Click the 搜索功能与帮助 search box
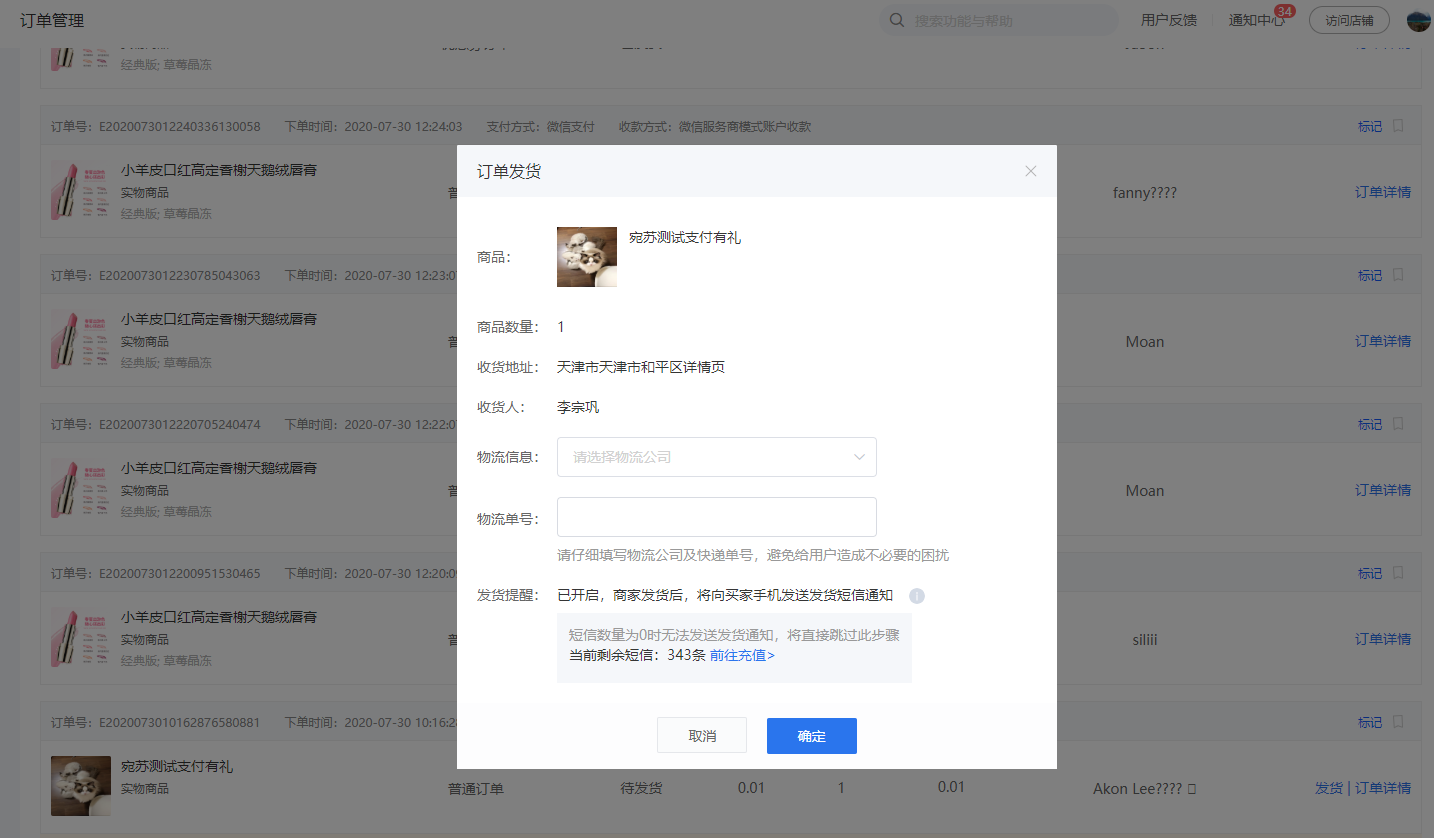The width and height of the screenshot is (1434, 838). (999, 20)
